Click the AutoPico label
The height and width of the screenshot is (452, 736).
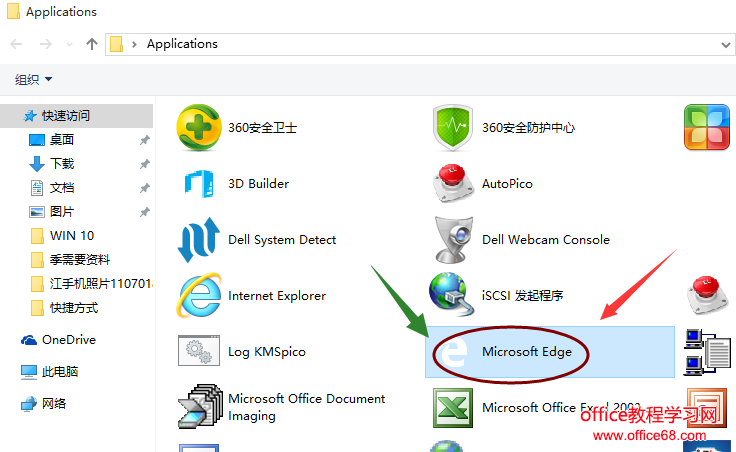pos(507,184)
